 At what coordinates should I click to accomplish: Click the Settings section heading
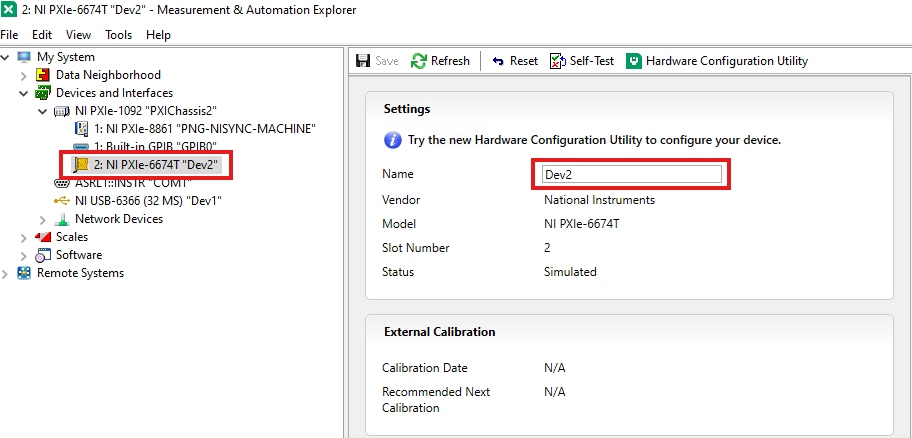(x=407, y=109)
